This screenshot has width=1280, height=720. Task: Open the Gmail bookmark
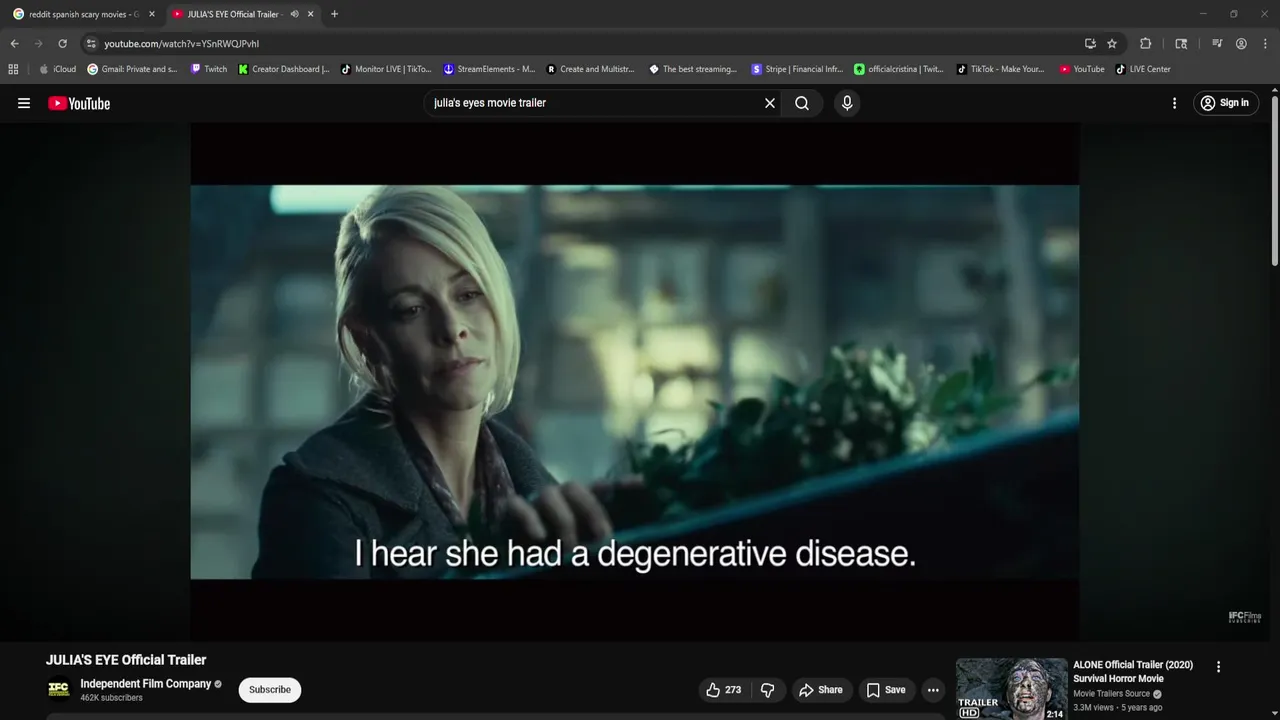[x=133, y=69]
